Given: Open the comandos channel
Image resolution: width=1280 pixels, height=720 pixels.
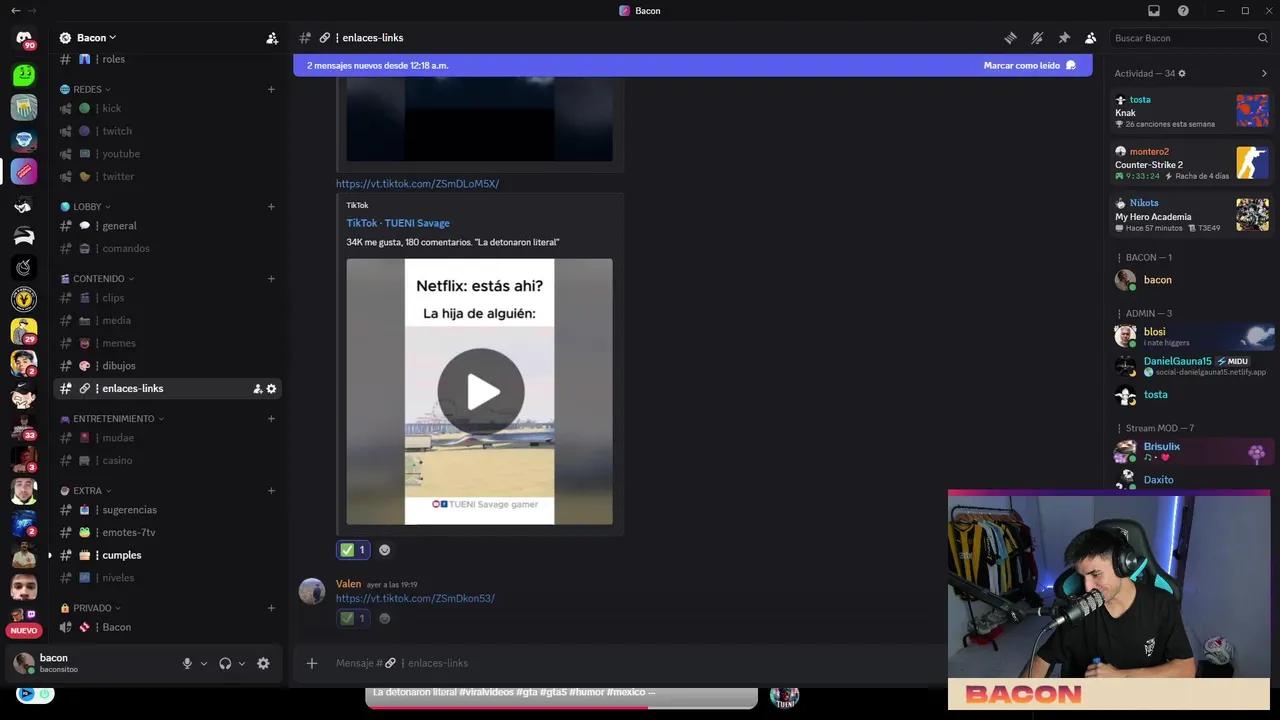Looking at the screenshot, I should point(167,248).
